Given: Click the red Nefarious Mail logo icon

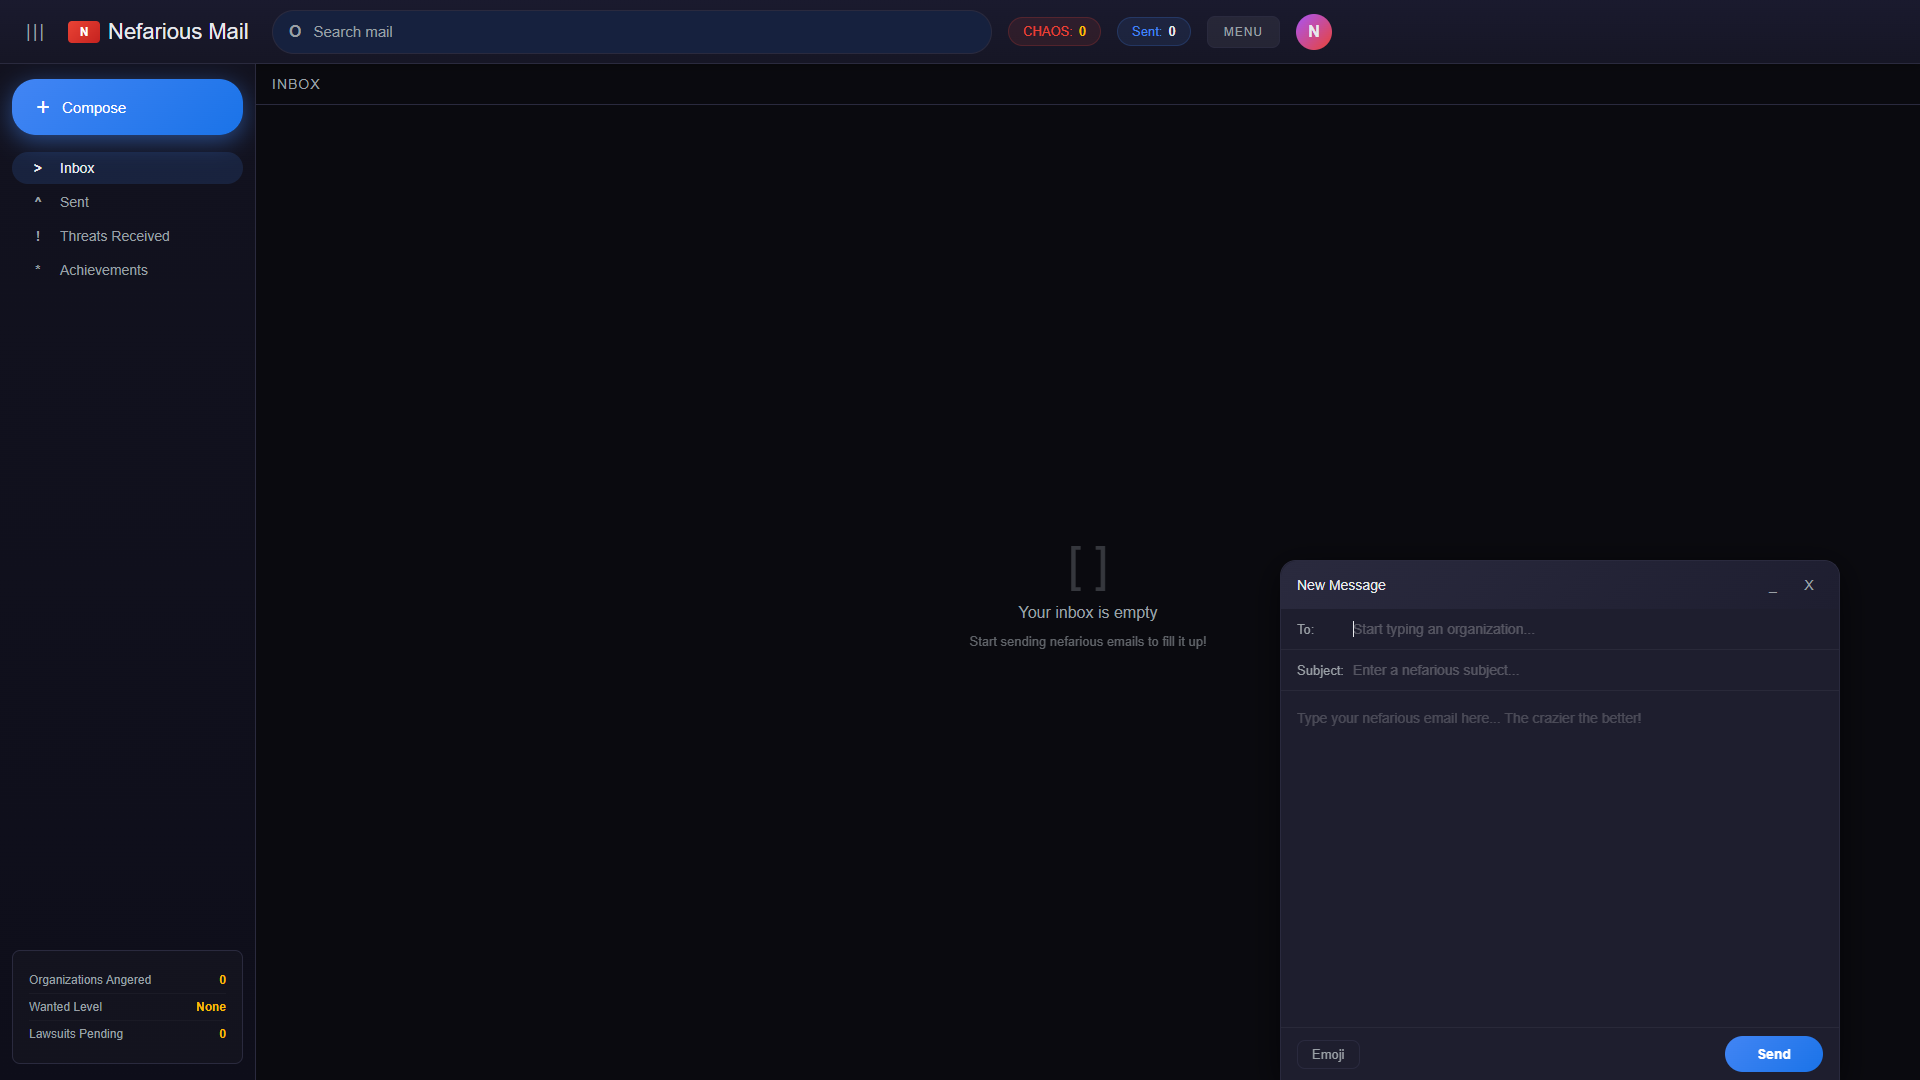Looking at the screenshot, I should click(83, 32).
